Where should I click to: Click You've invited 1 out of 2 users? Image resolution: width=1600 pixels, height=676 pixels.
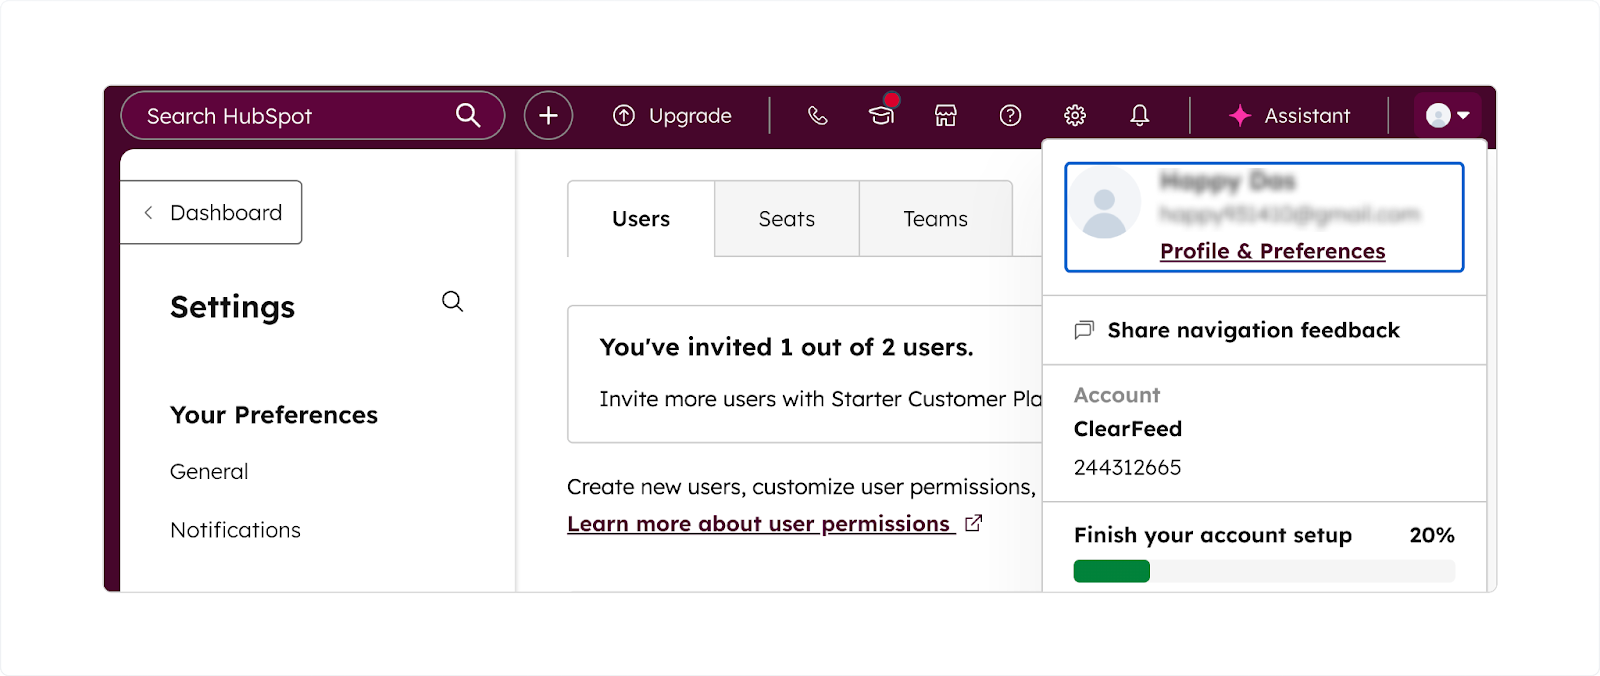(x=786, y=347)
